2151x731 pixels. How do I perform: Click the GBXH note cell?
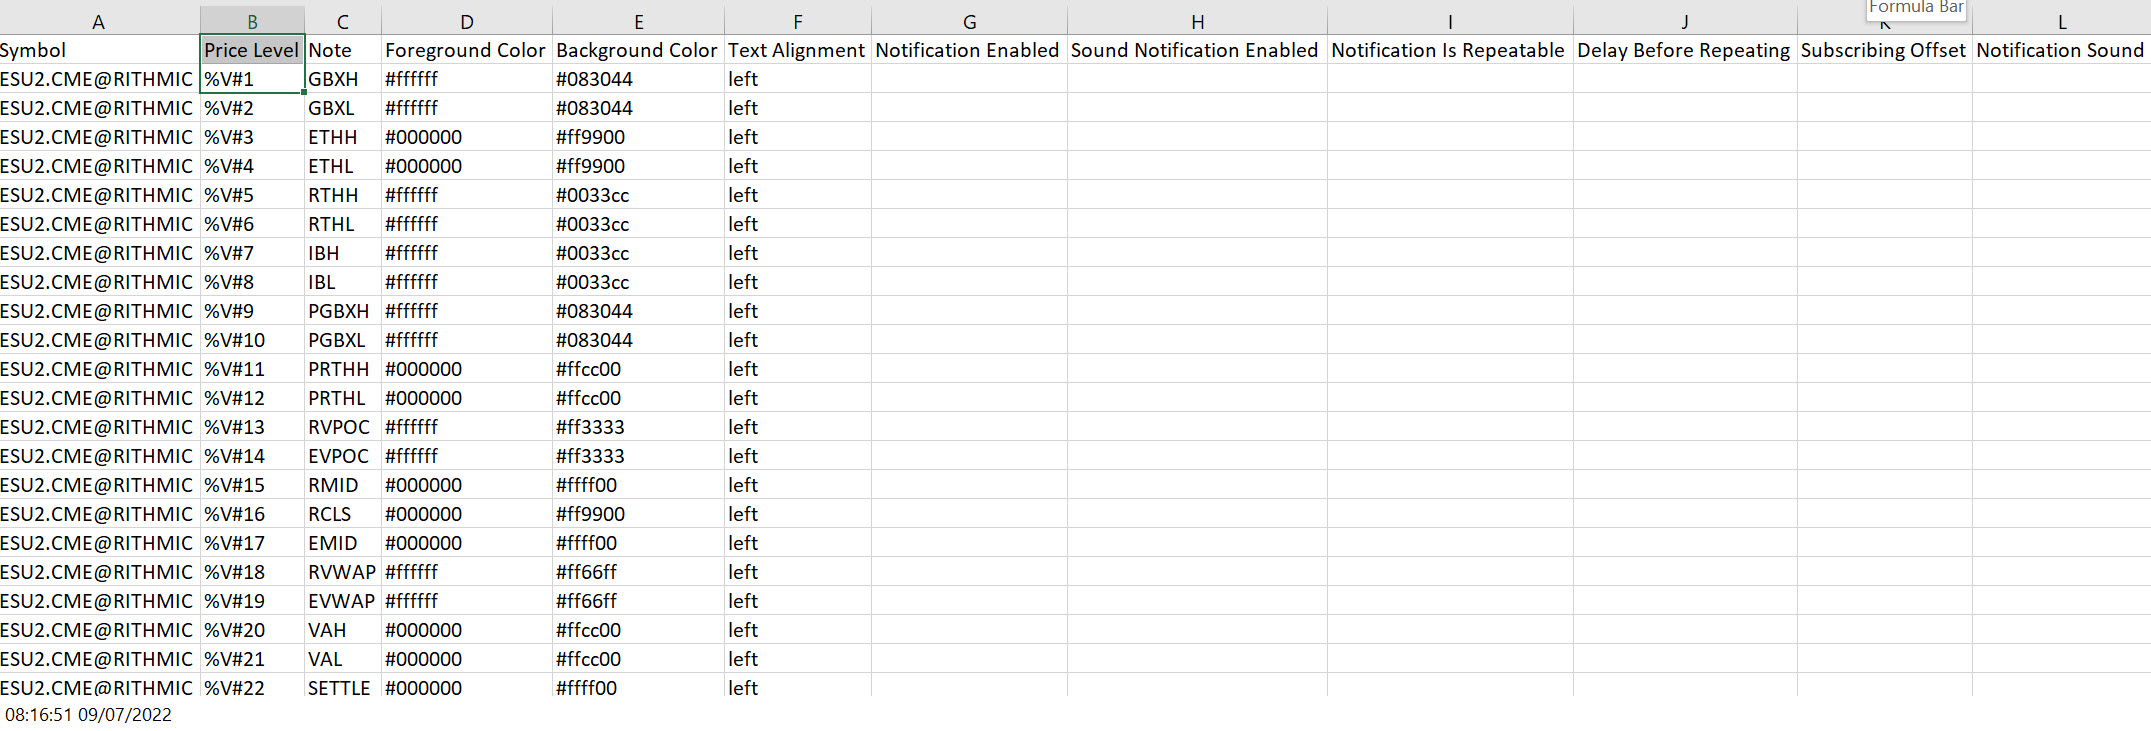(343, 79)
